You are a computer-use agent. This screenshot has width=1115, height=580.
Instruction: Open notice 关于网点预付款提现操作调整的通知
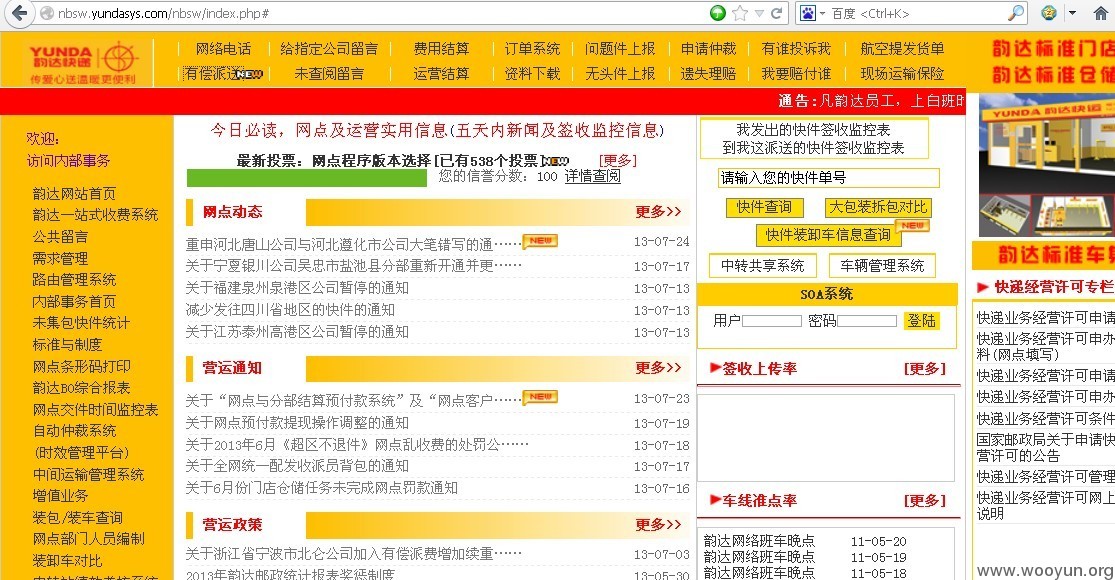(x=297, y=423)
